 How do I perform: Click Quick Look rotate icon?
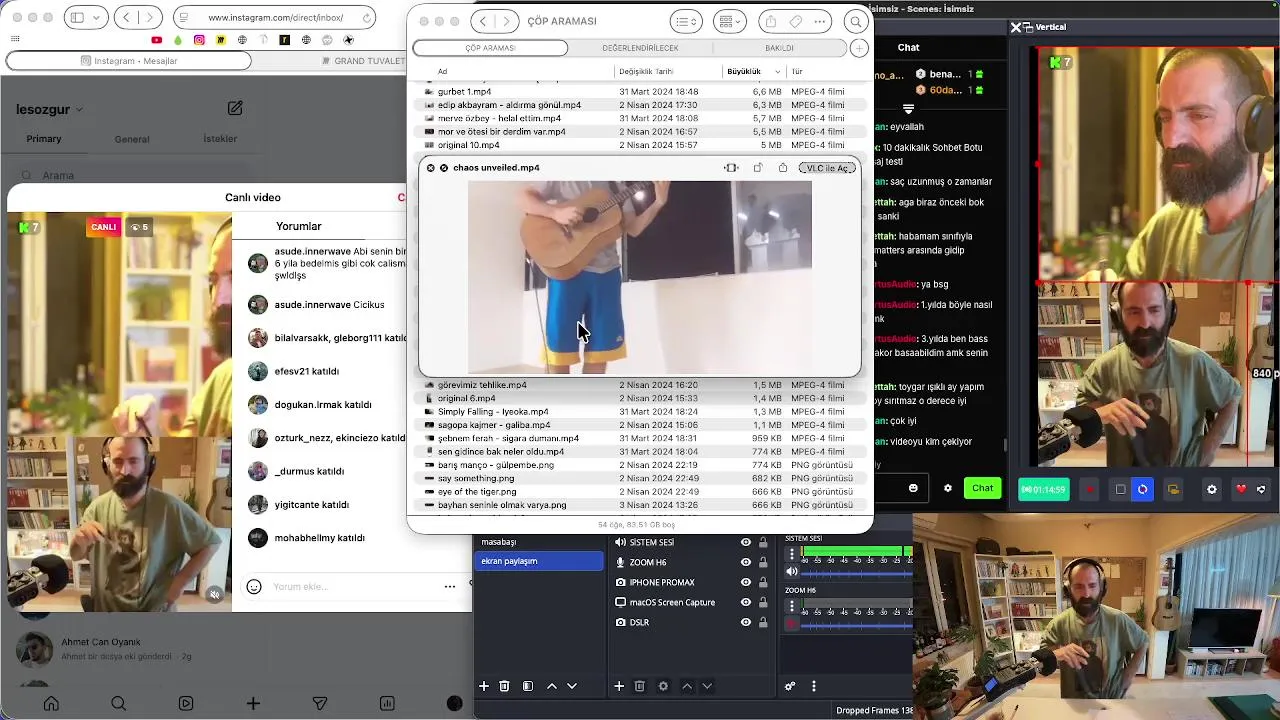(x=758, y=168)
